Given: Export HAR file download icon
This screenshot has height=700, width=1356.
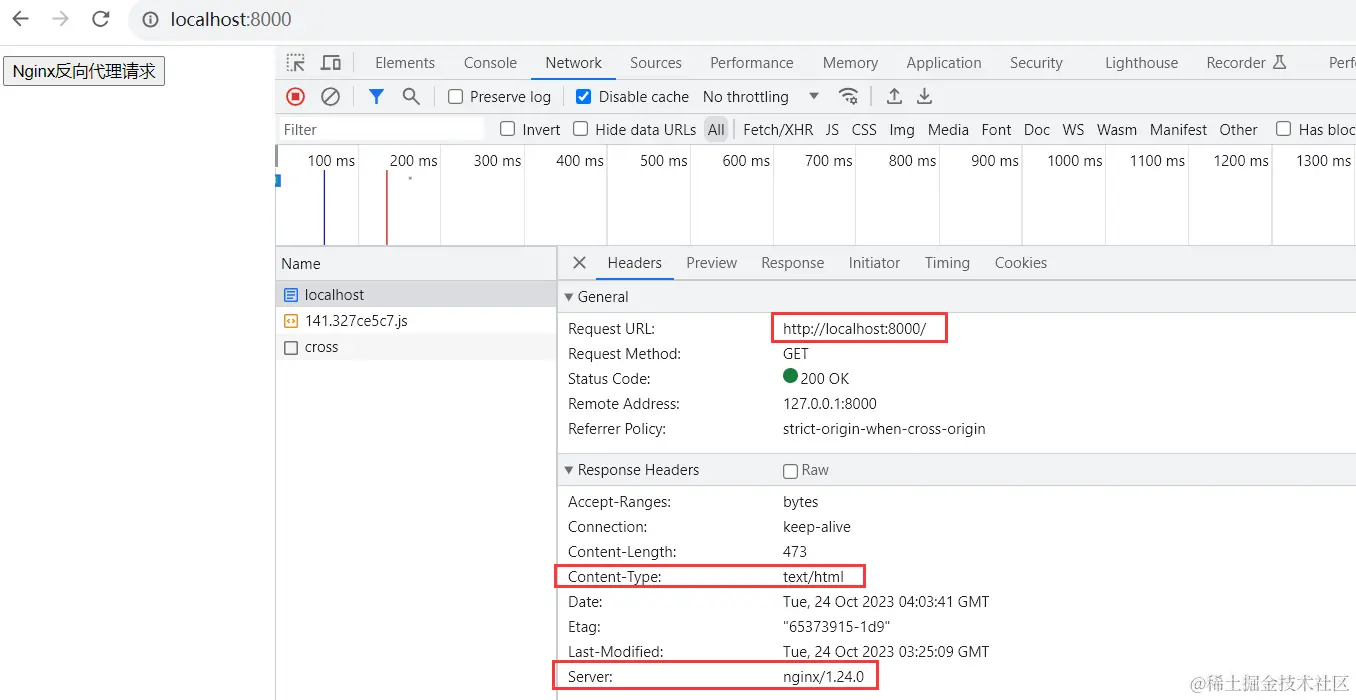Looking at the screenshot, I should 924,97.
